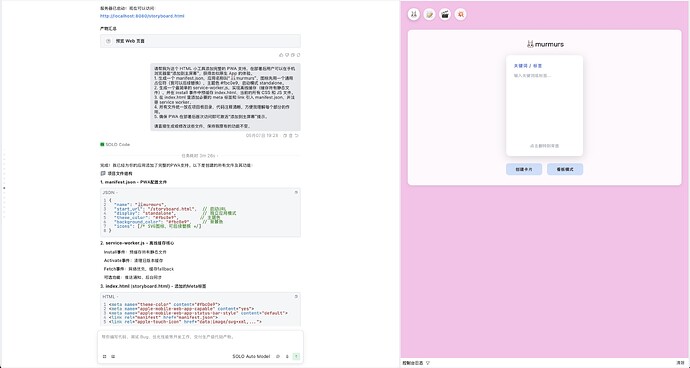Open the JSON language dropdown on the code block
The width and height of the screenshot is (690, 368).
pyautogui.click(x=110, y=192)
